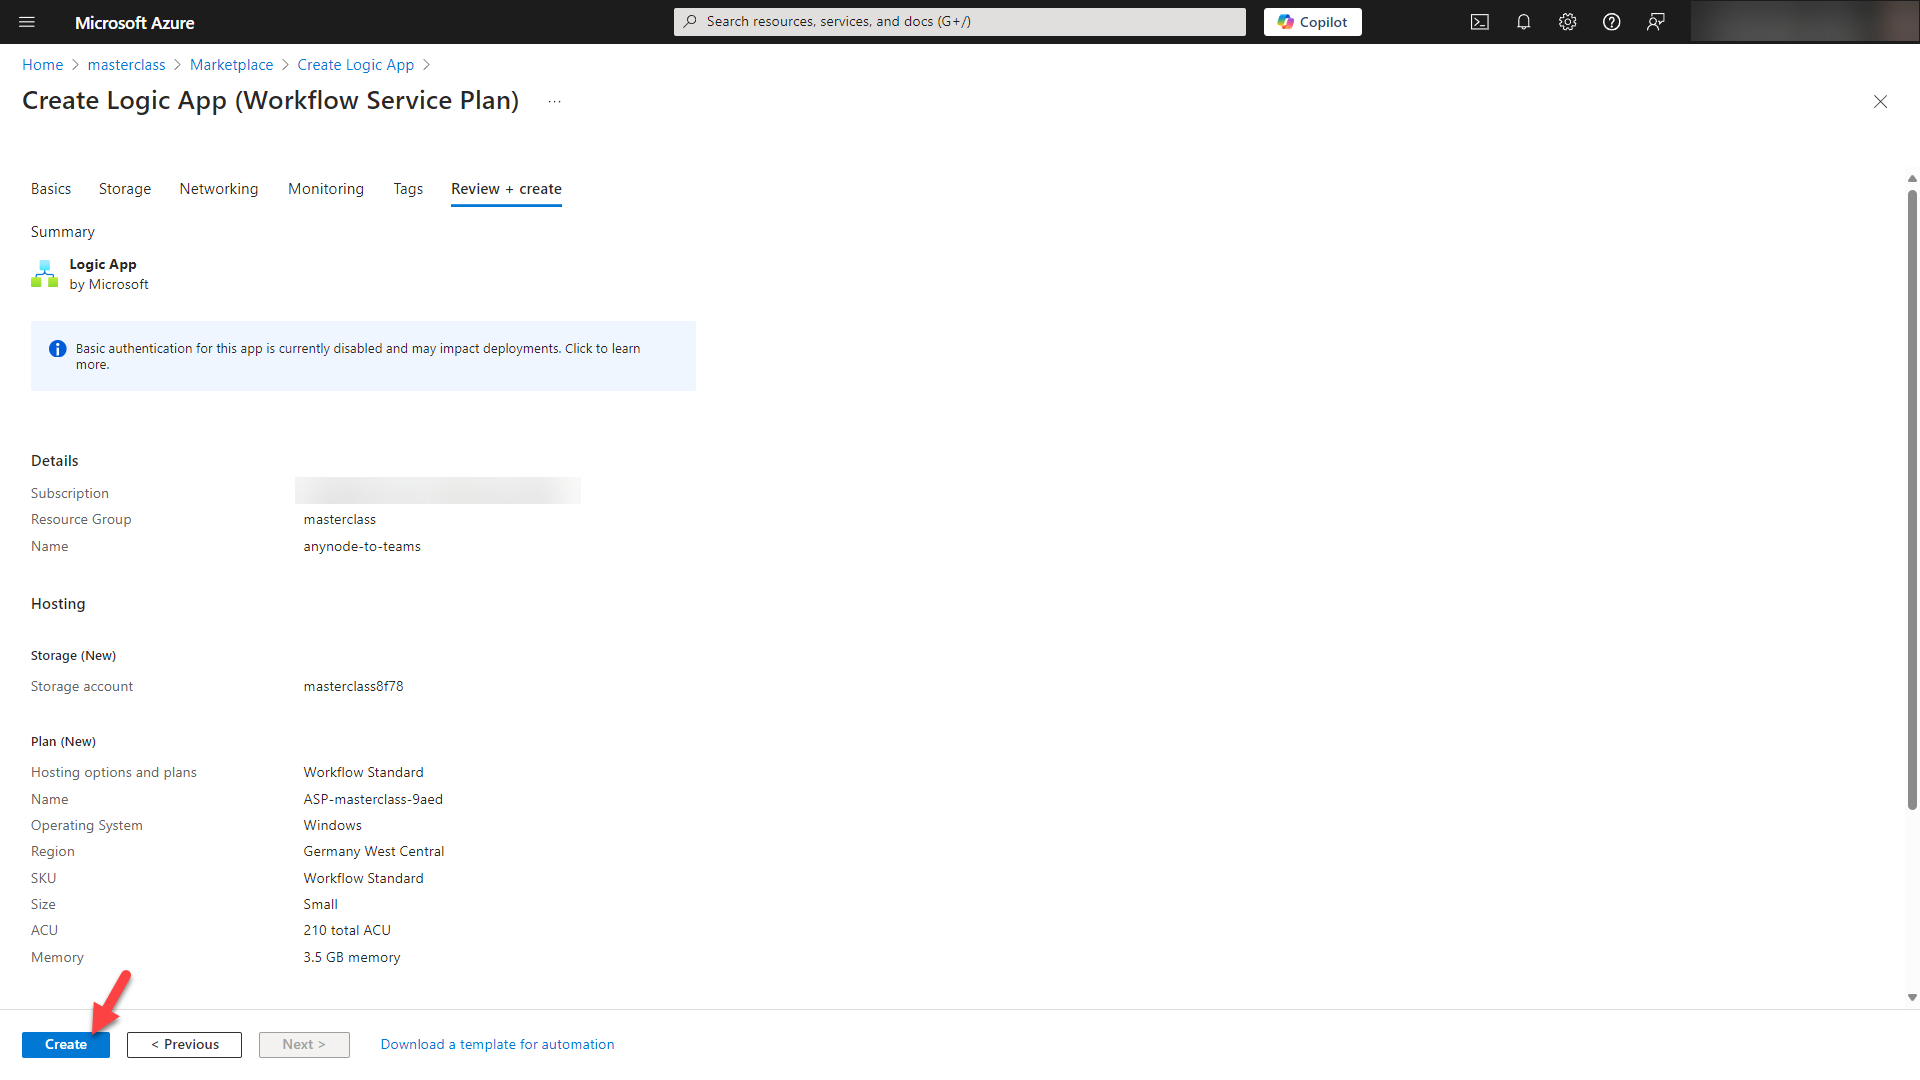Click the Create button
1920x1080 pixels.
65,1044
